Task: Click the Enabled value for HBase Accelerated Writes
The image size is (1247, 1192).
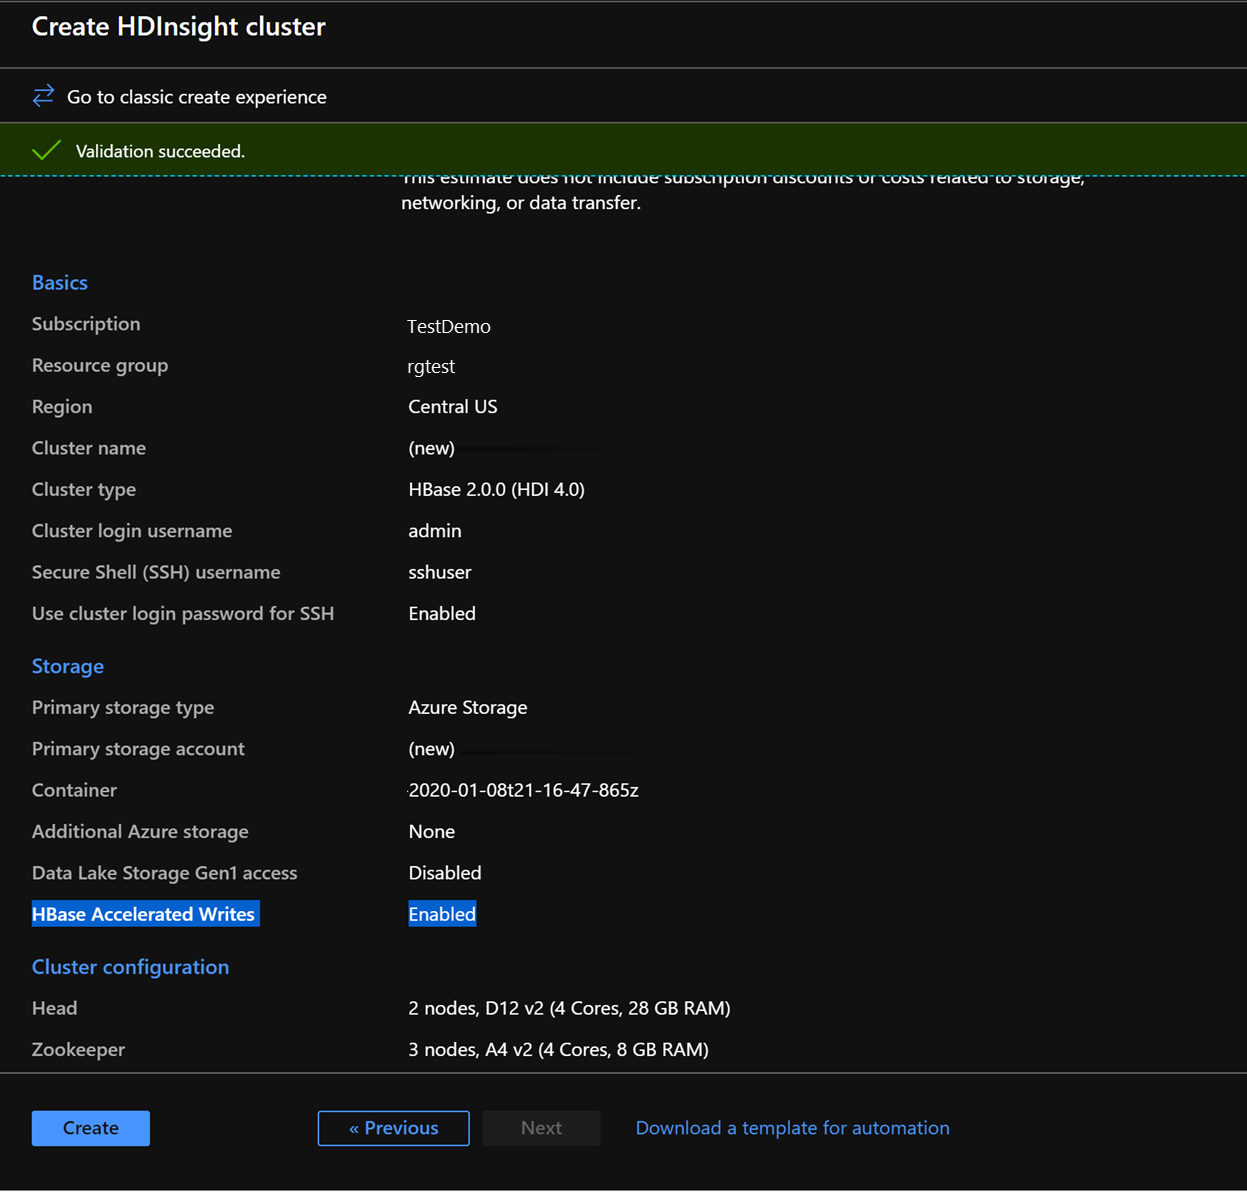Action: point(441,913)
